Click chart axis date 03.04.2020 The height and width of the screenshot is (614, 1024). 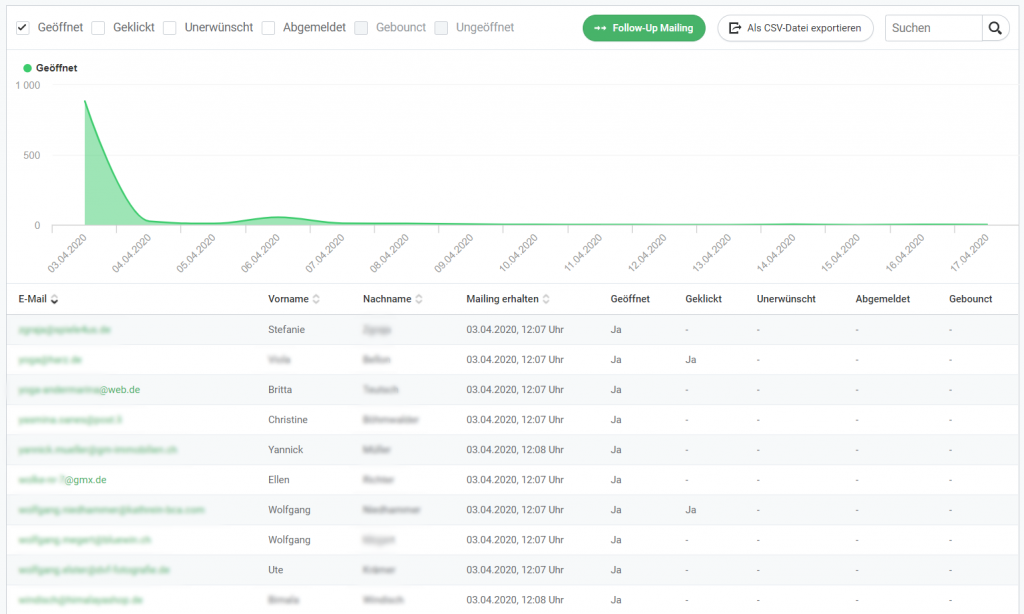67,253
